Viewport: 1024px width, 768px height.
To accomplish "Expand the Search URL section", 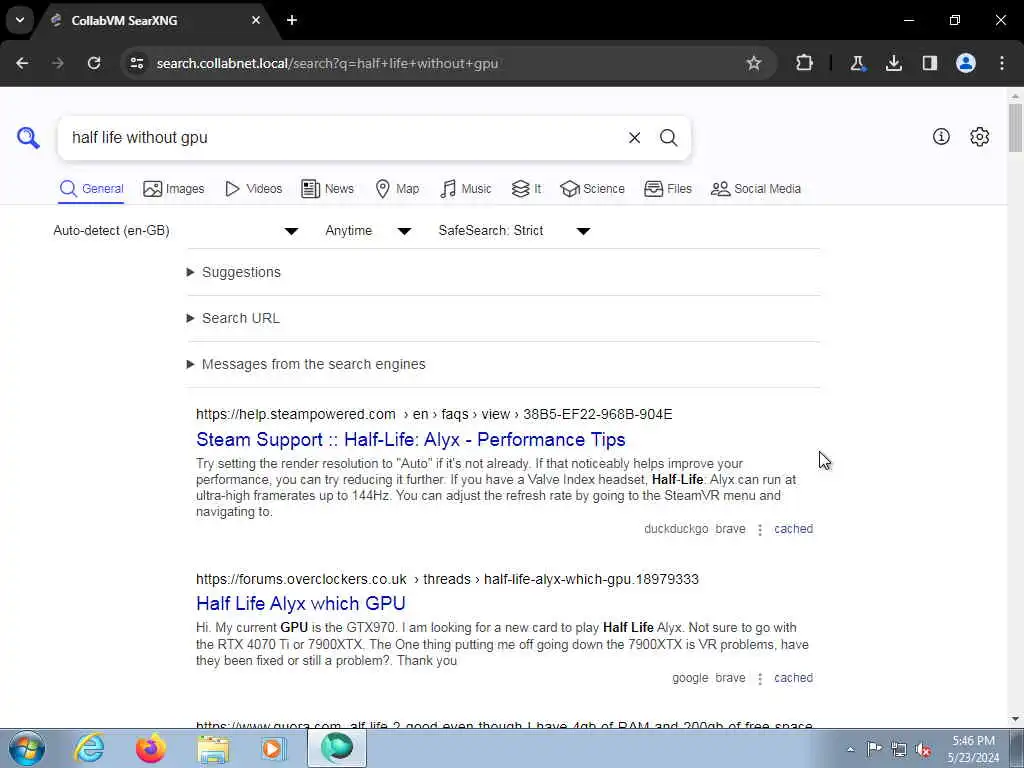I will pos(233,318).
